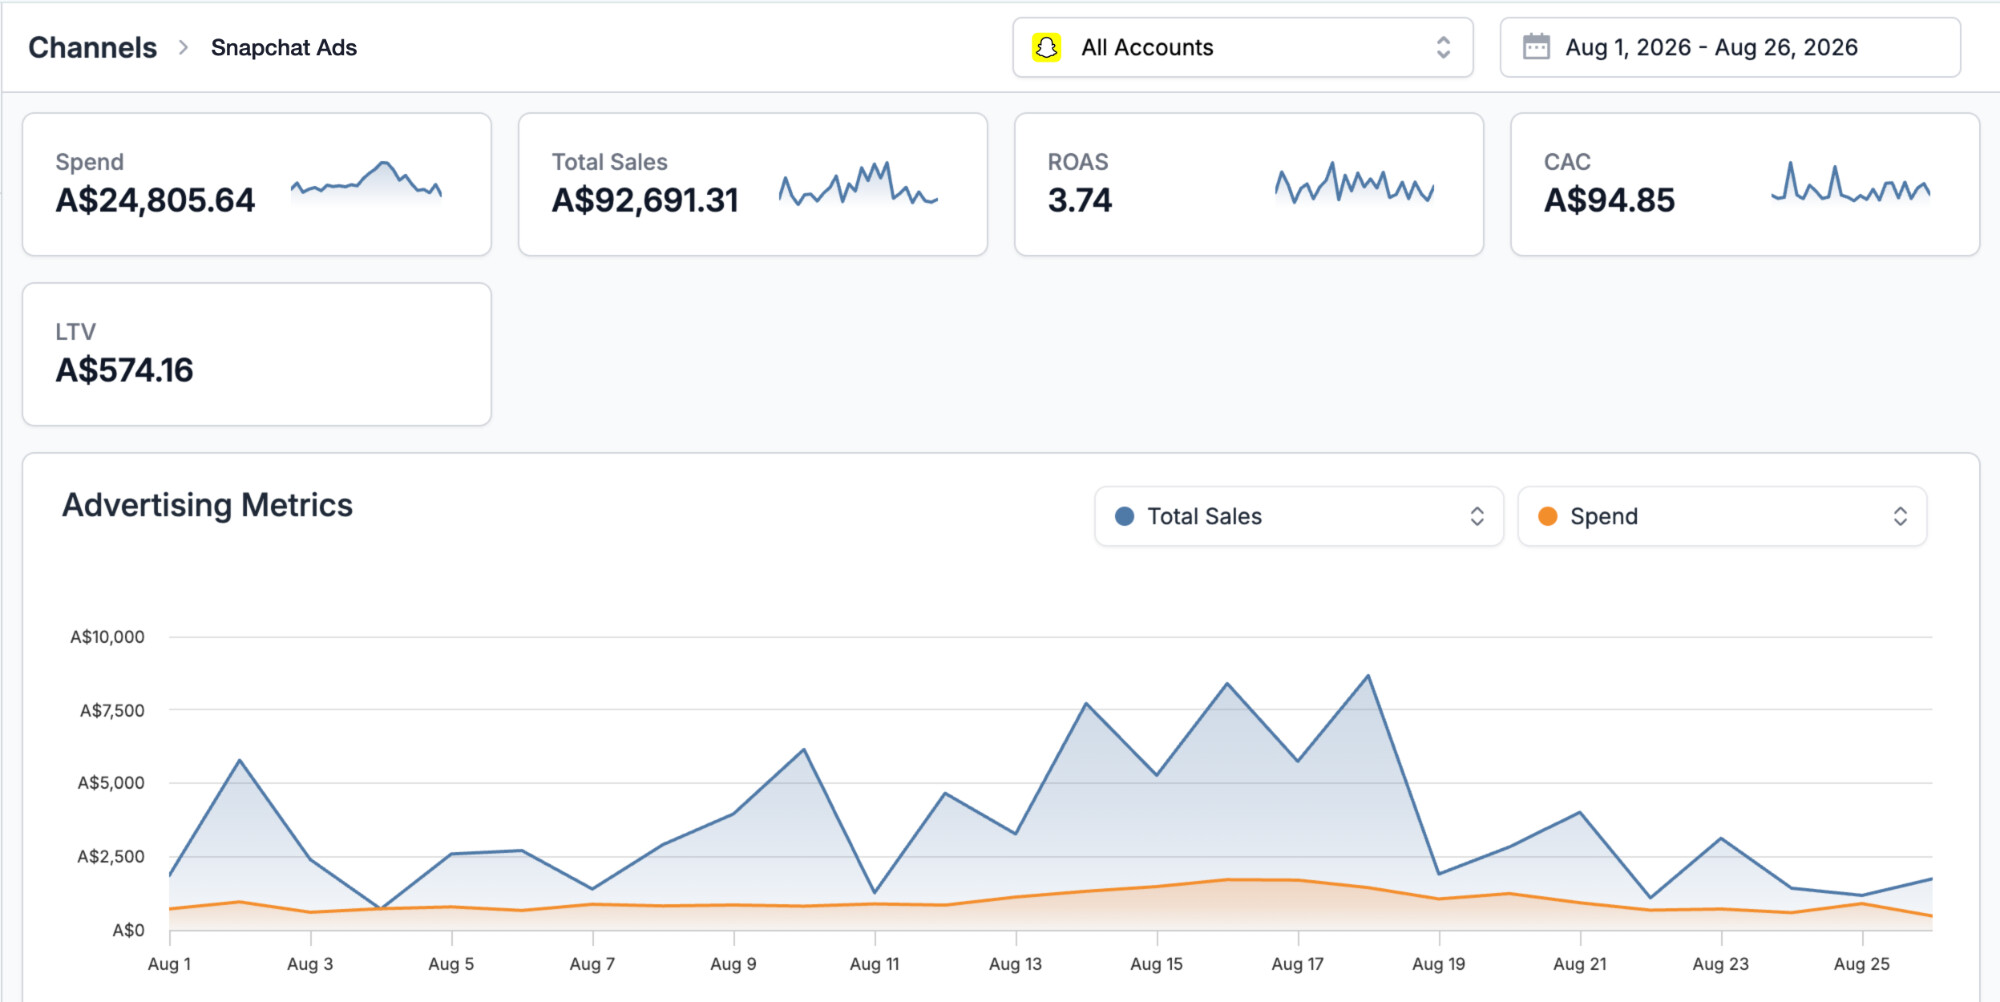Select the Spend value A$24,805.64

pos(155,200)
